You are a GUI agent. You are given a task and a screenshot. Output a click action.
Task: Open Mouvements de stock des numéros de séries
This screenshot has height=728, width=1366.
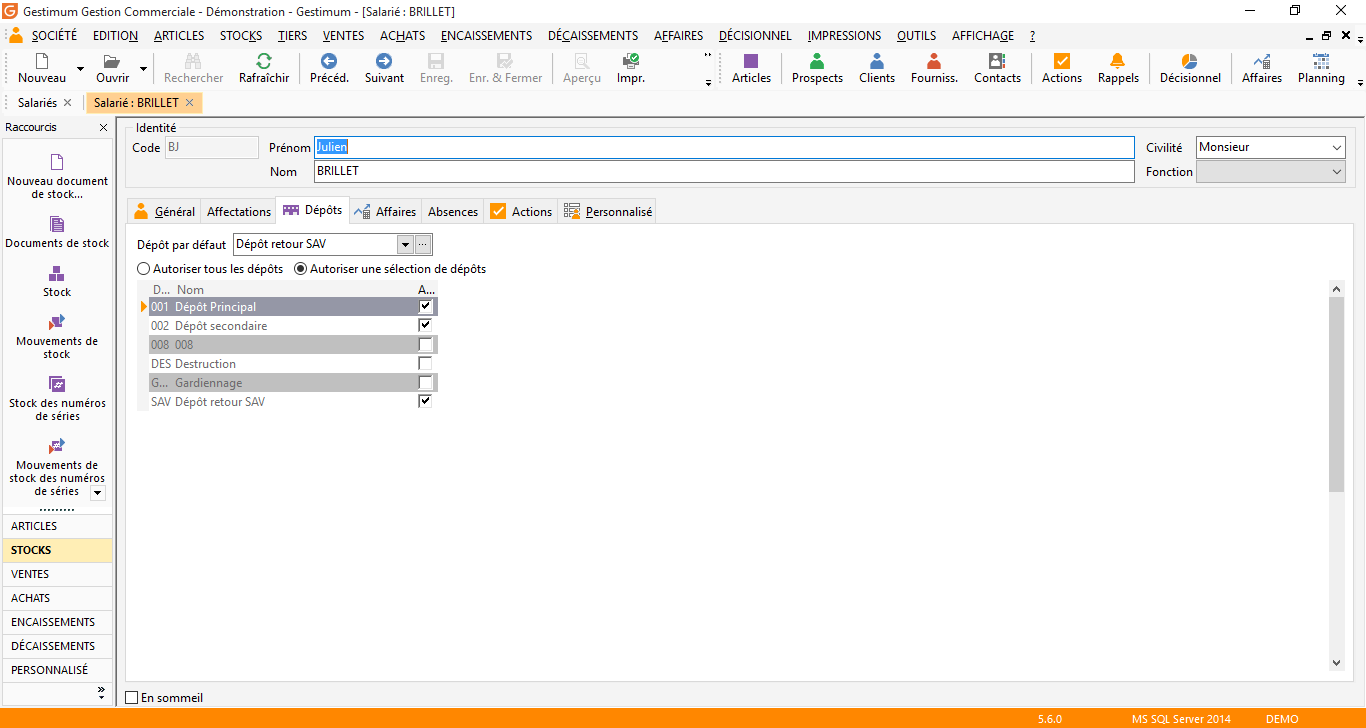coord(57,467)
